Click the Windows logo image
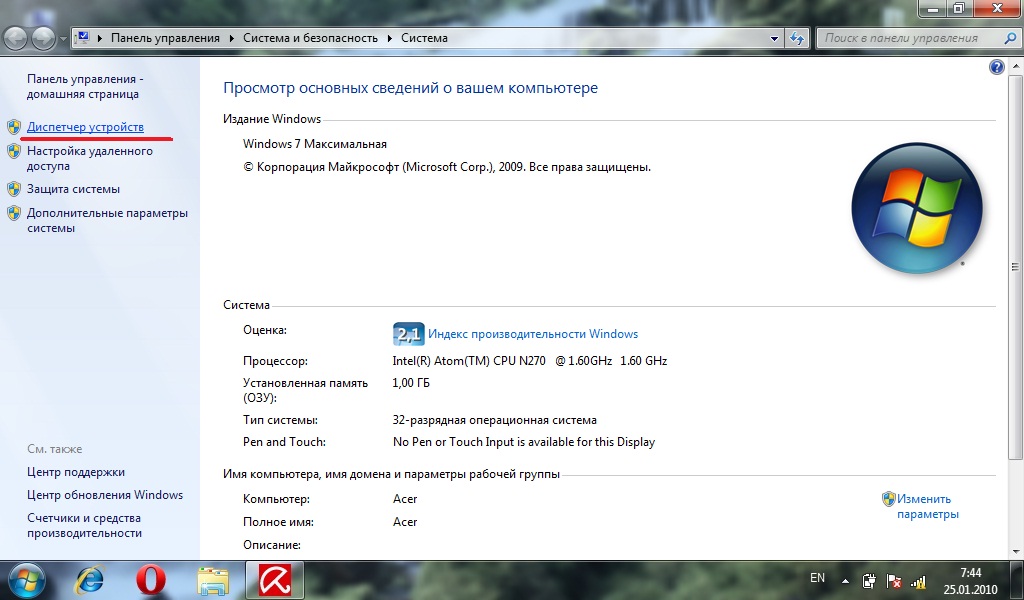The width and height of the screenshot is (1024, 600). [917, 208]
